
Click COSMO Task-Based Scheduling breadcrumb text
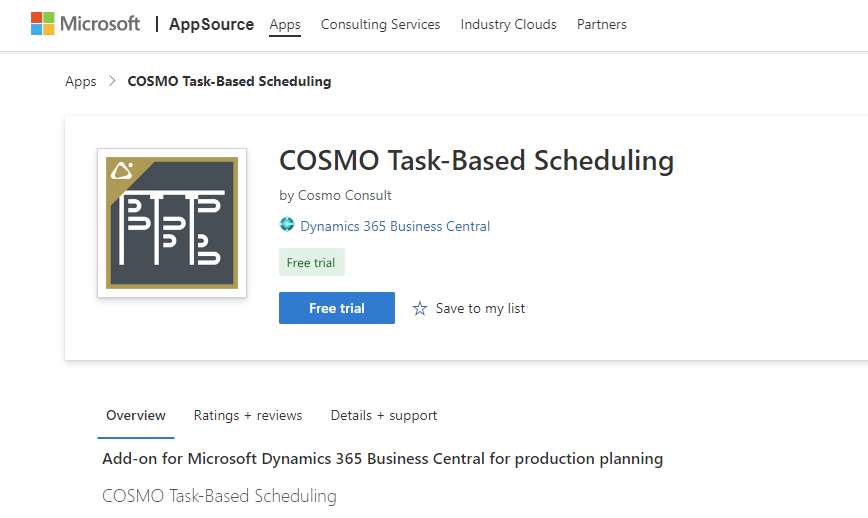point(229,82)
